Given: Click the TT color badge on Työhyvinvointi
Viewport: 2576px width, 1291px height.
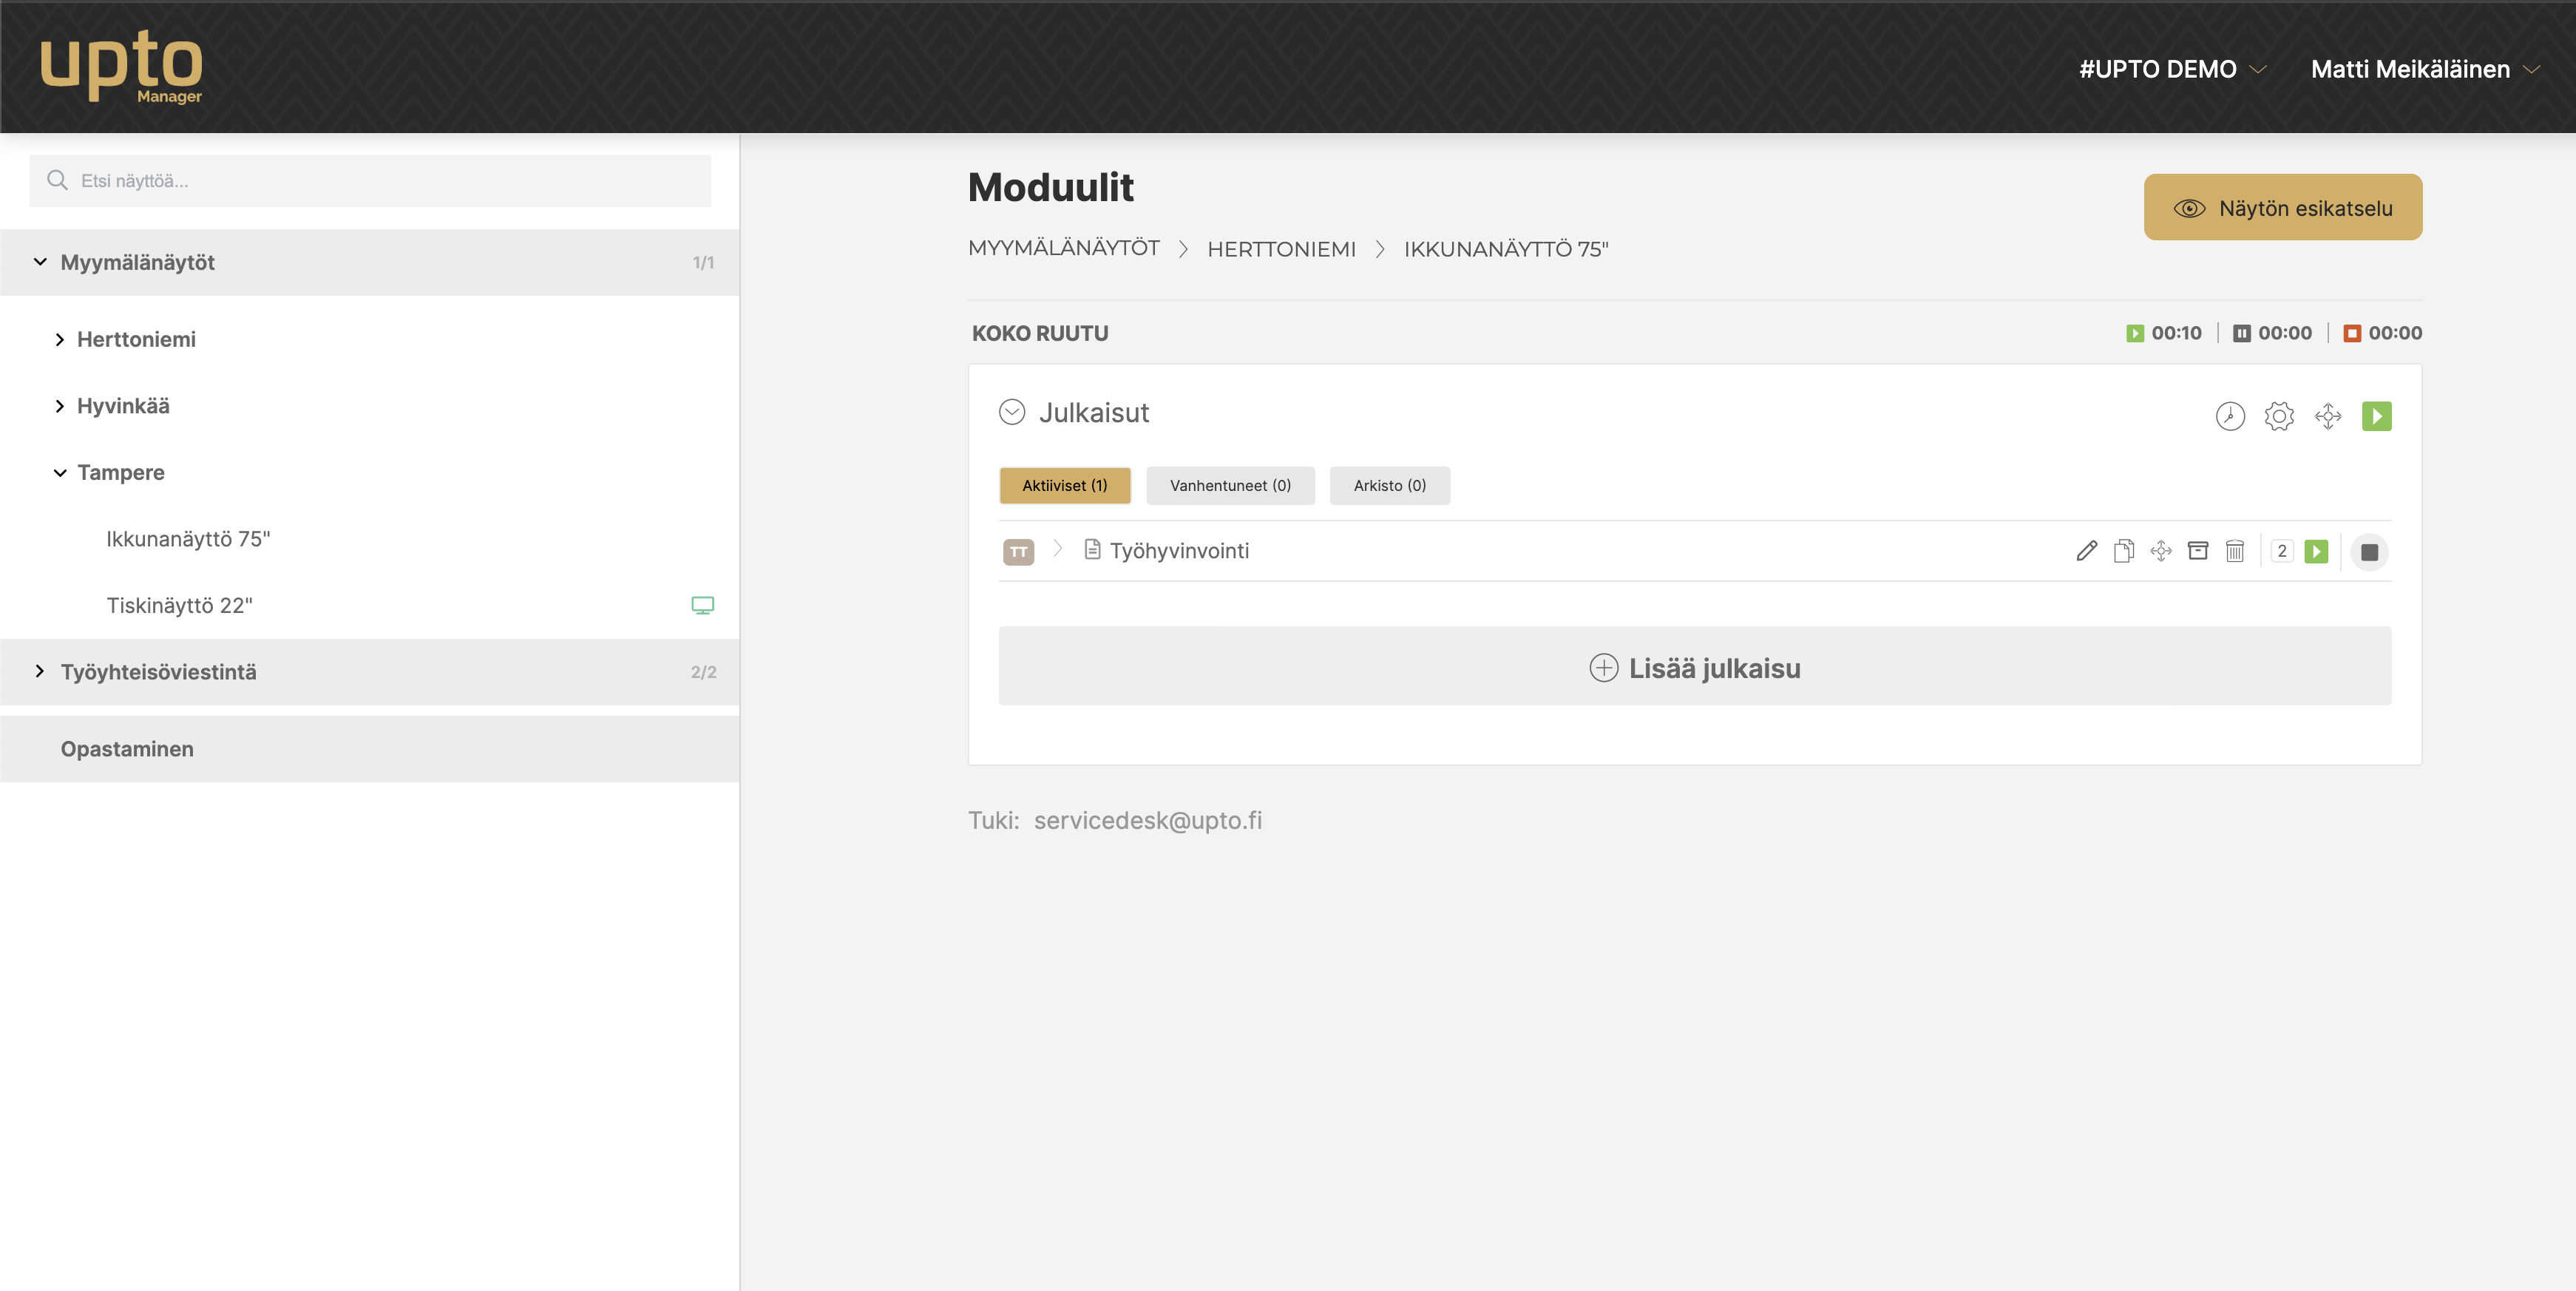Looking at the screenshot, I should click(x=1018, y=552).
